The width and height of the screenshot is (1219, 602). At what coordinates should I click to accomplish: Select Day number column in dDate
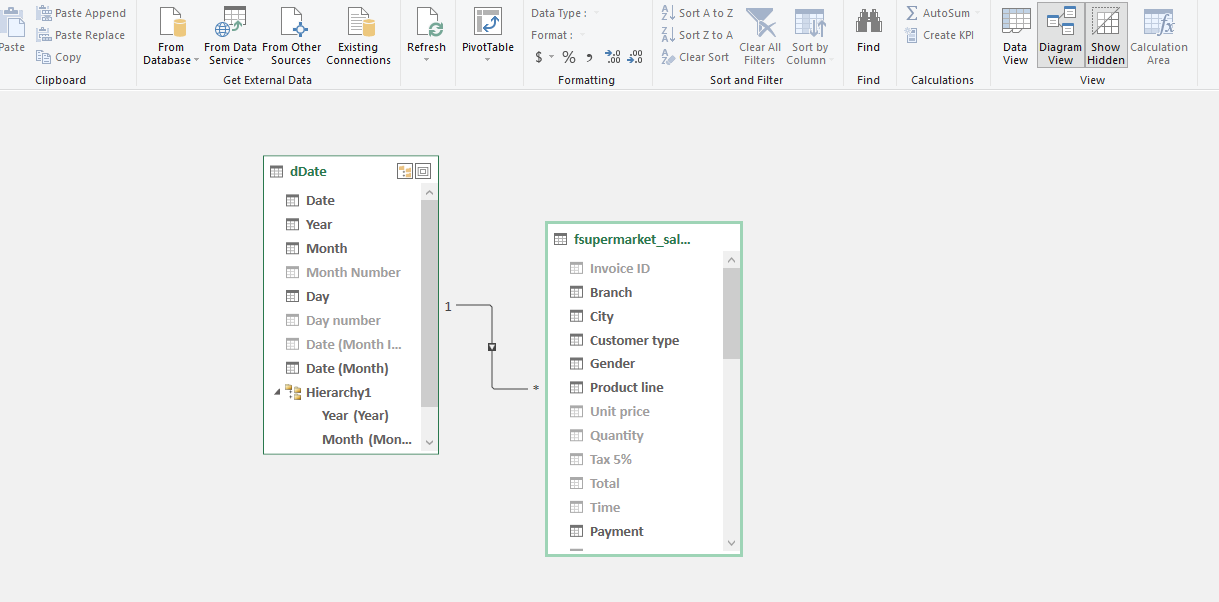pos(343,320)
